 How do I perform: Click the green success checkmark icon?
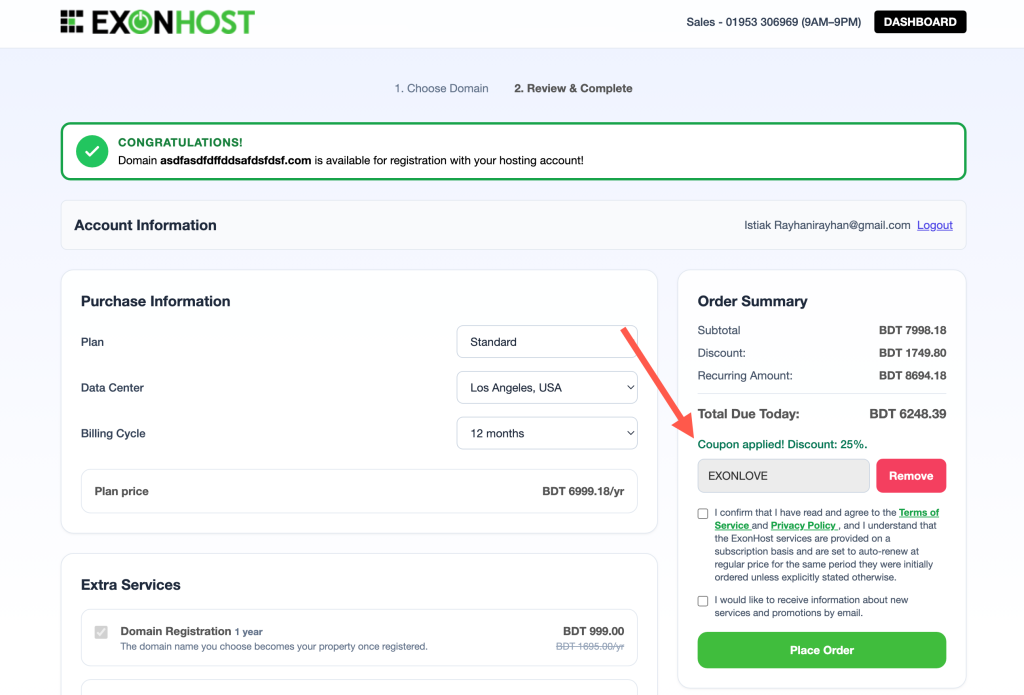[93, 151]
